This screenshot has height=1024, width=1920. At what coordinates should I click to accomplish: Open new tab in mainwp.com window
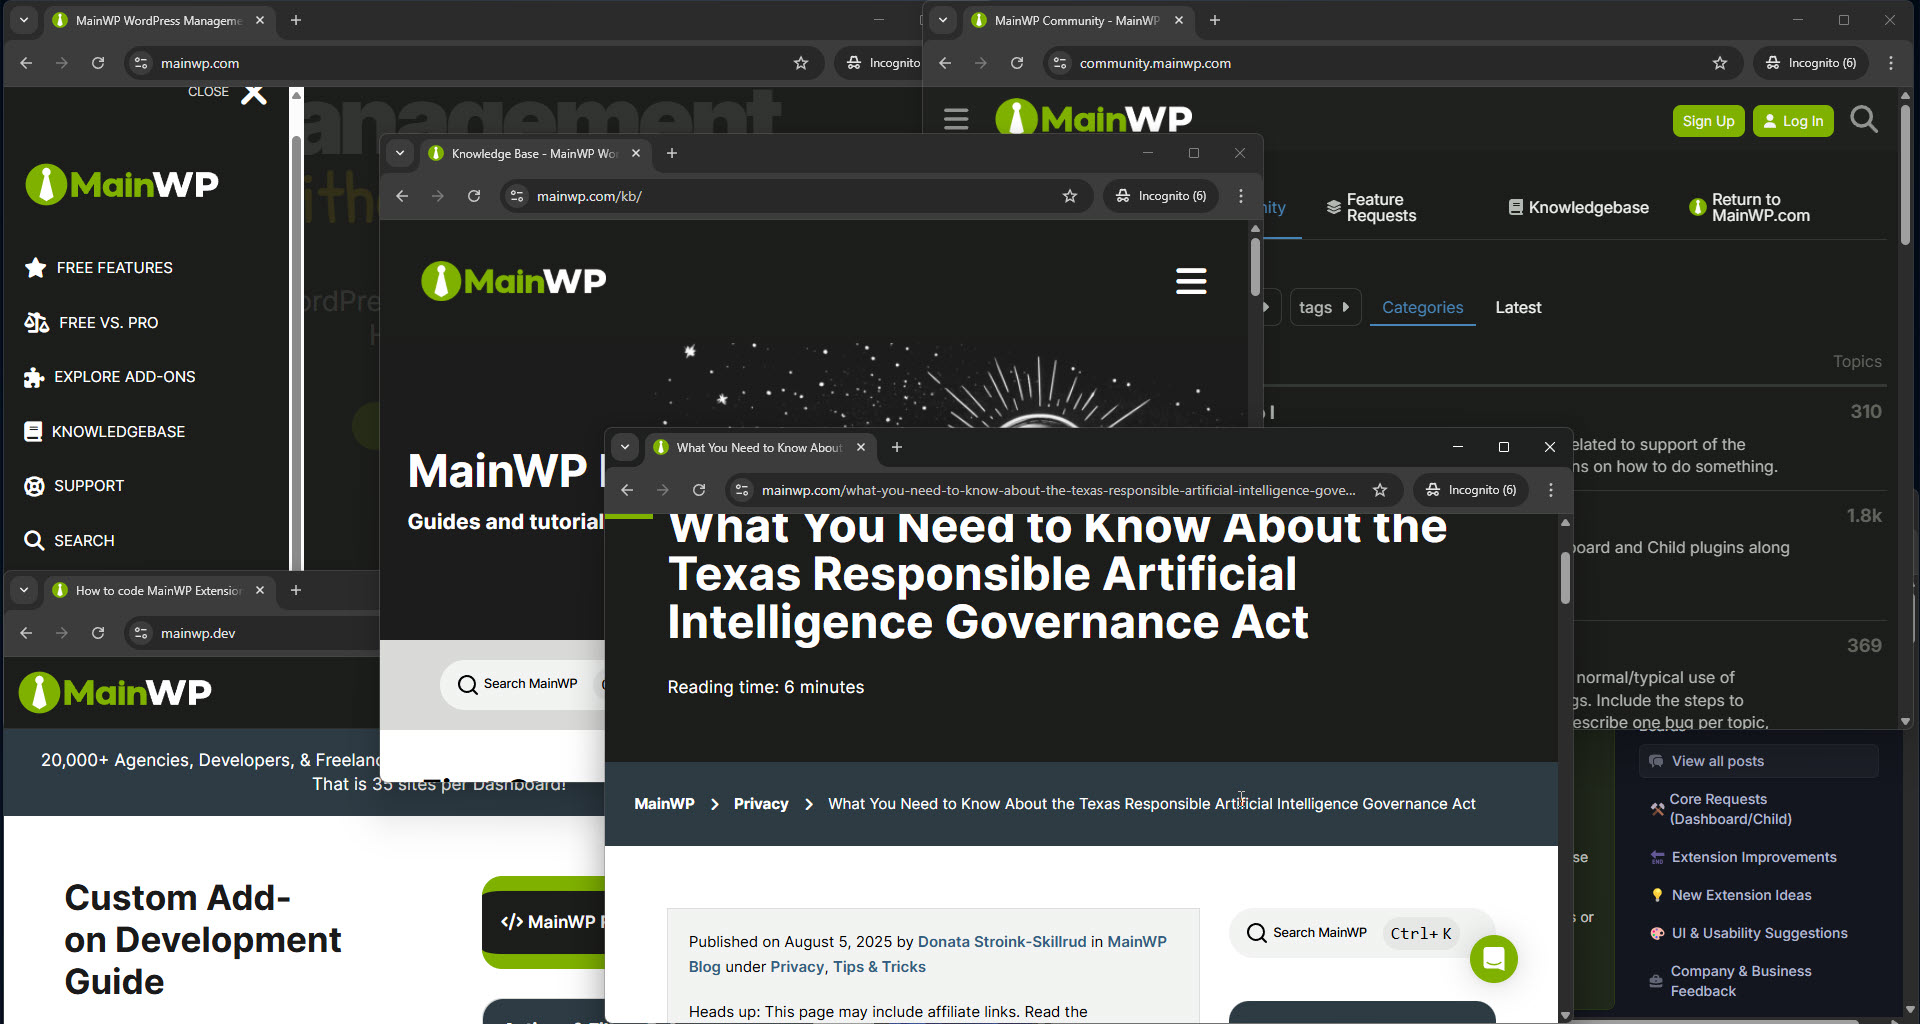(296, 20)
